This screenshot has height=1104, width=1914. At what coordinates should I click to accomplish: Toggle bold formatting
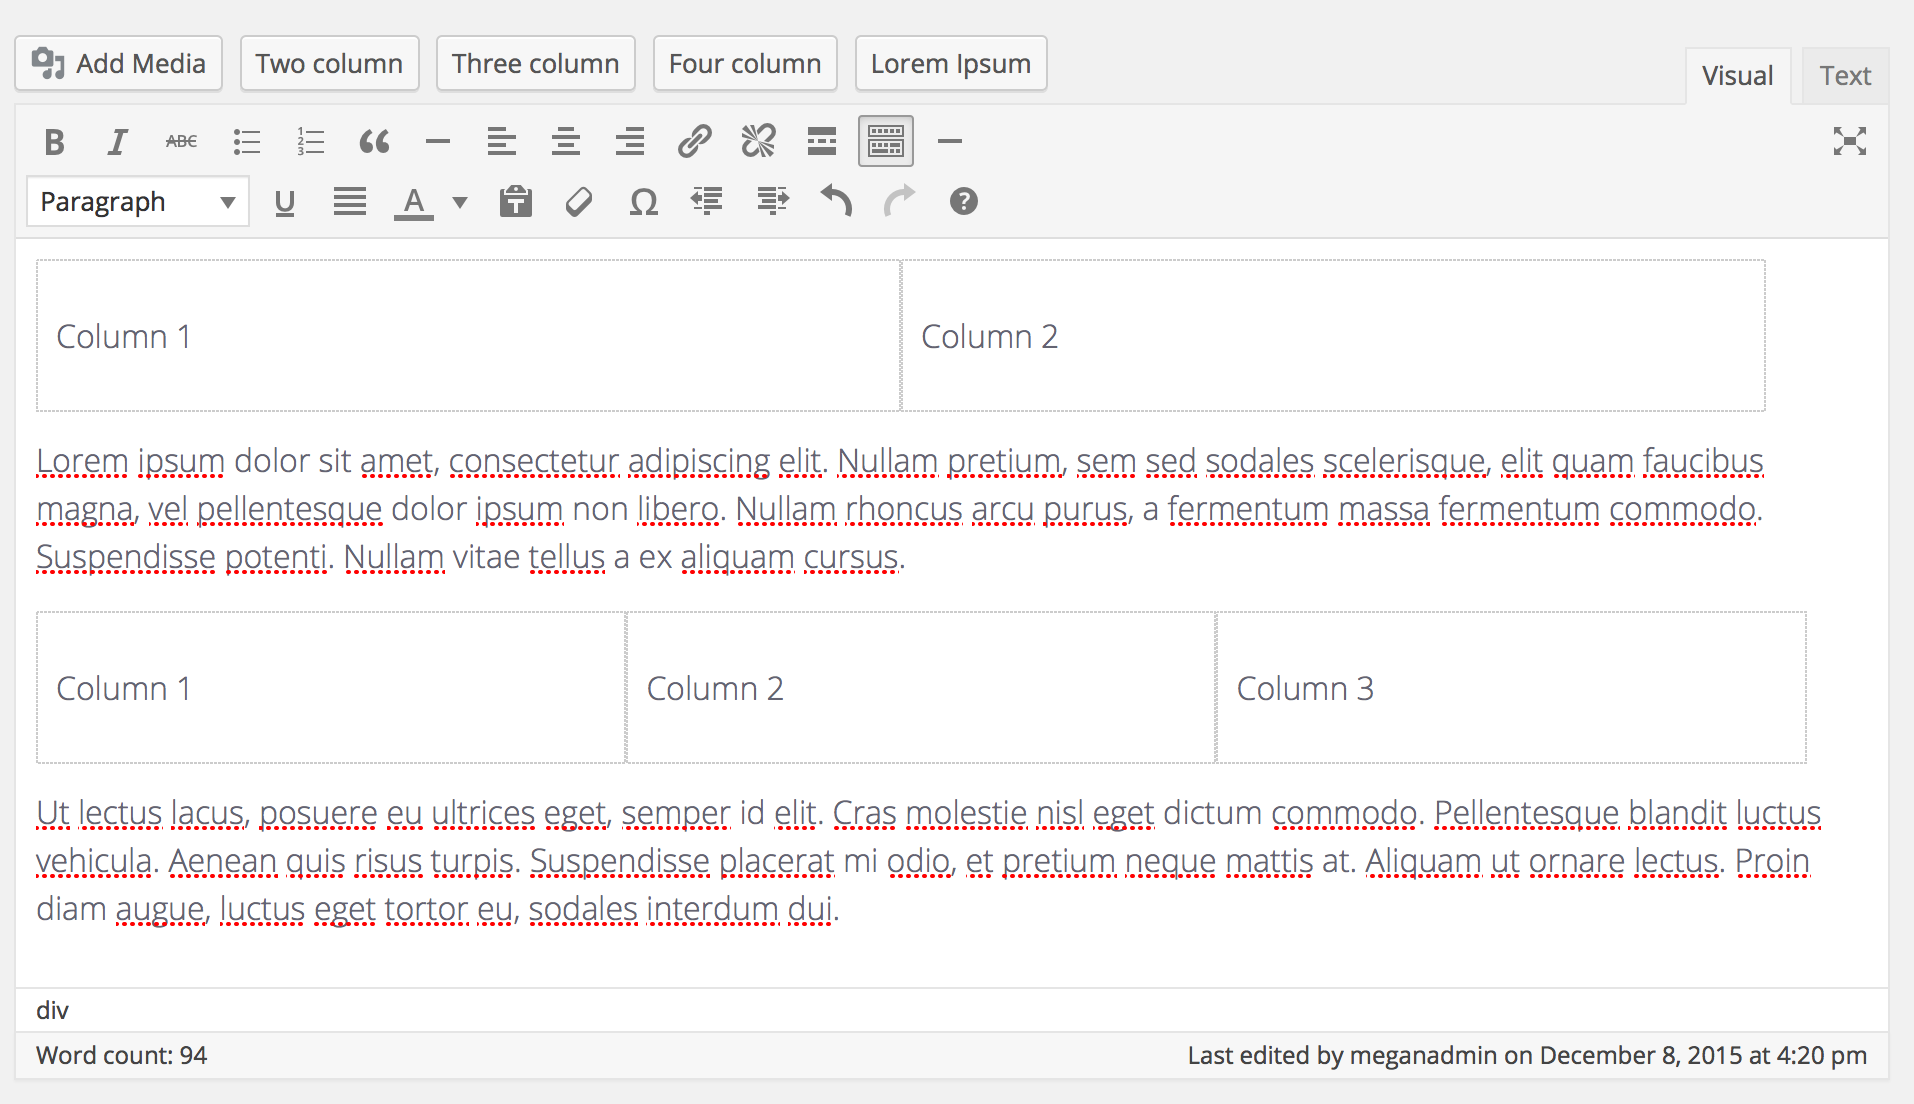55,142
